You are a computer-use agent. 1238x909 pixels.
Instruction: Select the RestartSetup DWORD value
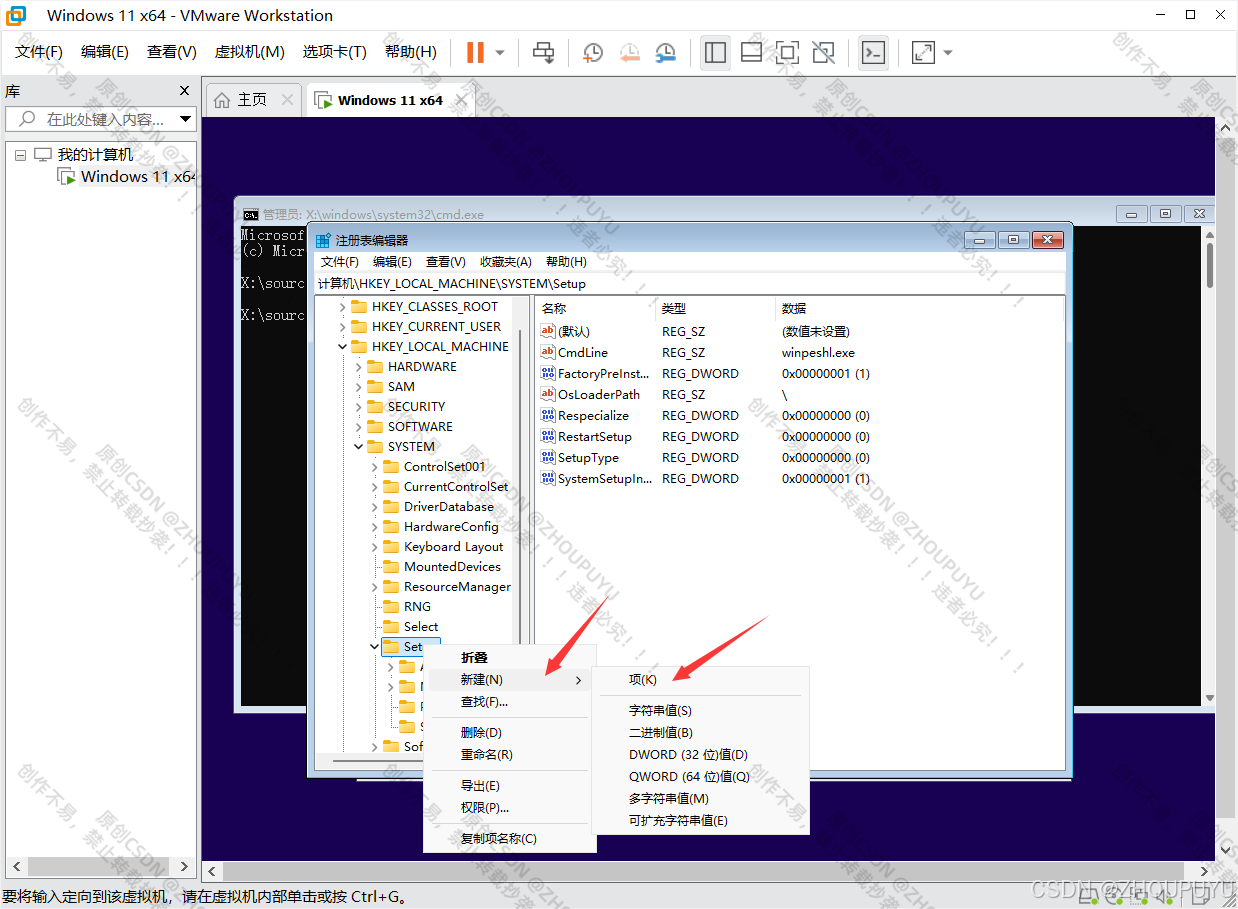586,436
